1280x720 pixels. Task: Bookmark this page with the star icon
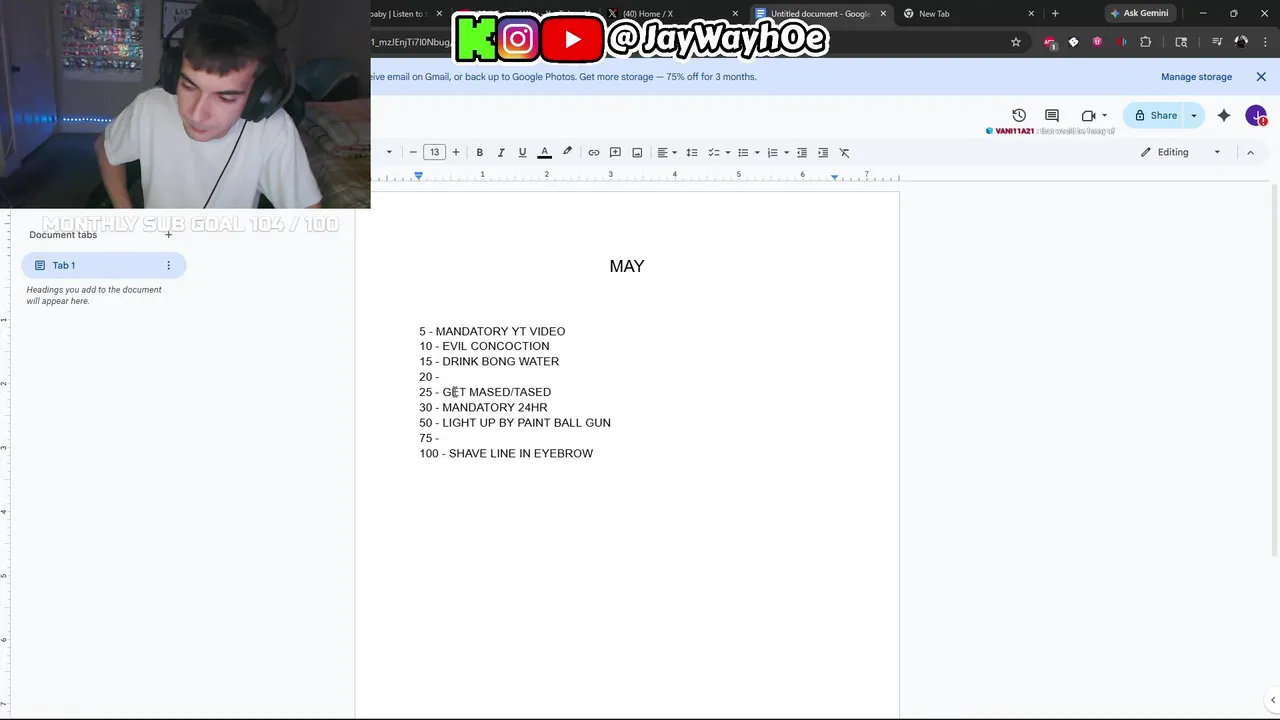click(1016, 42)
